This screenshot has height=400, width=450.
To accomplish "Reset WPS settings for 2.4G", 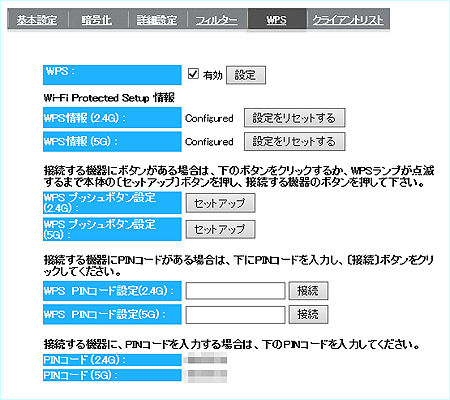I will coord(294,118).
